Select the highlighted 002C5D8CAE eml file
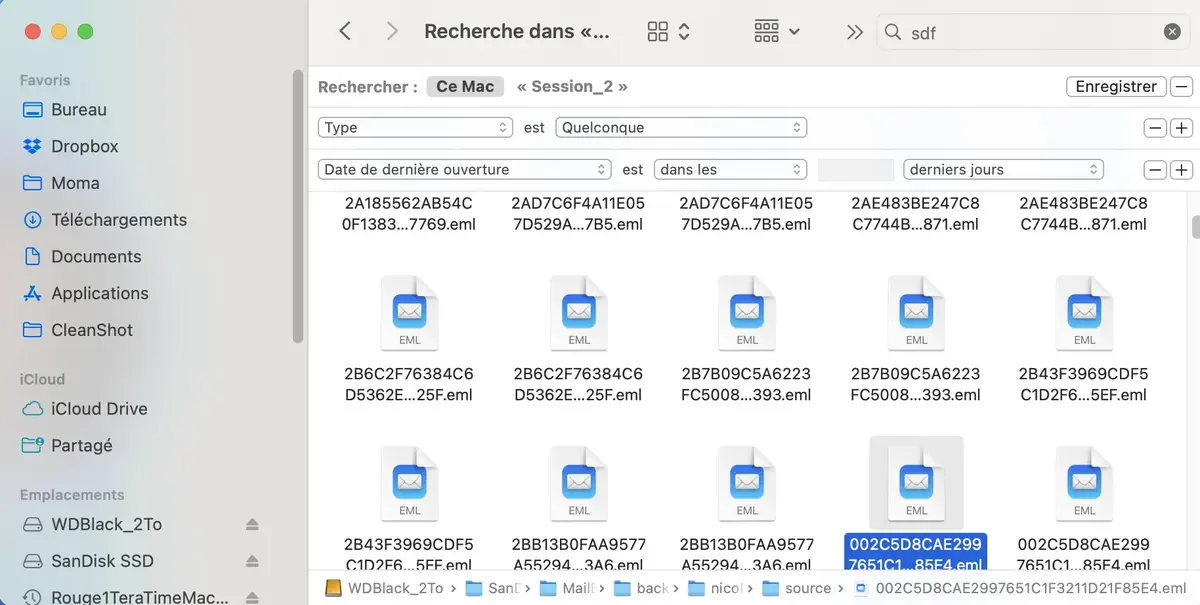 (x=915, y=483)
